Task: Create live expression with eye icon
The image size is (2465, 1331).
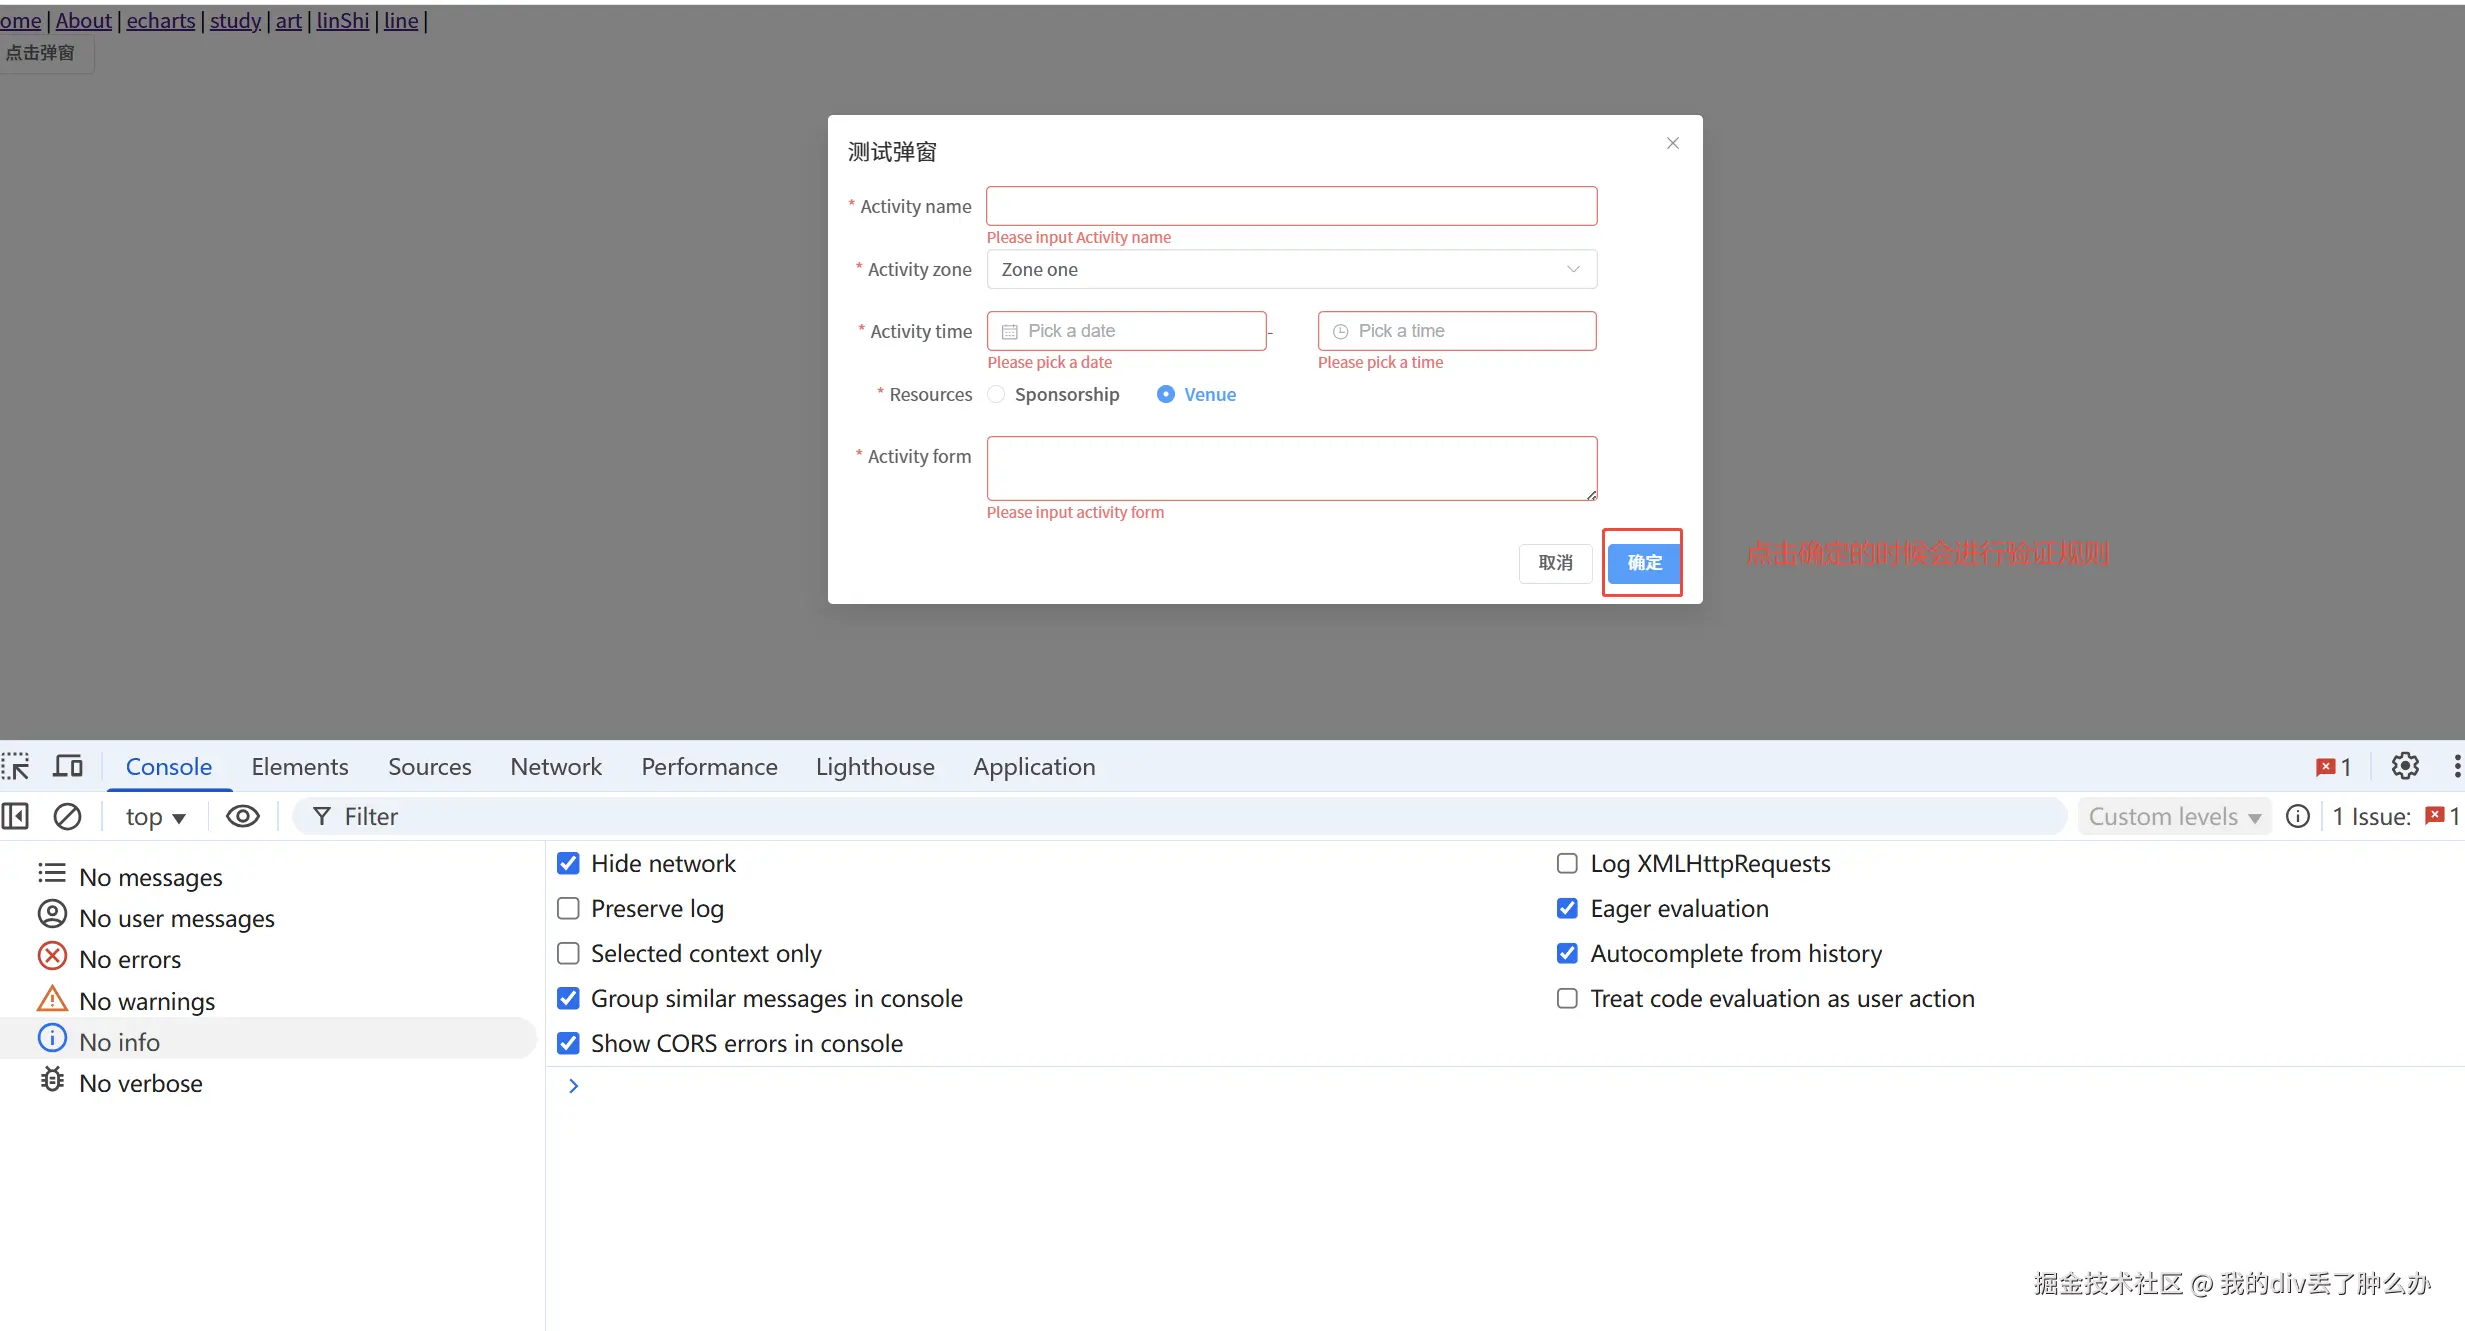Action: [x=242, y=817]
